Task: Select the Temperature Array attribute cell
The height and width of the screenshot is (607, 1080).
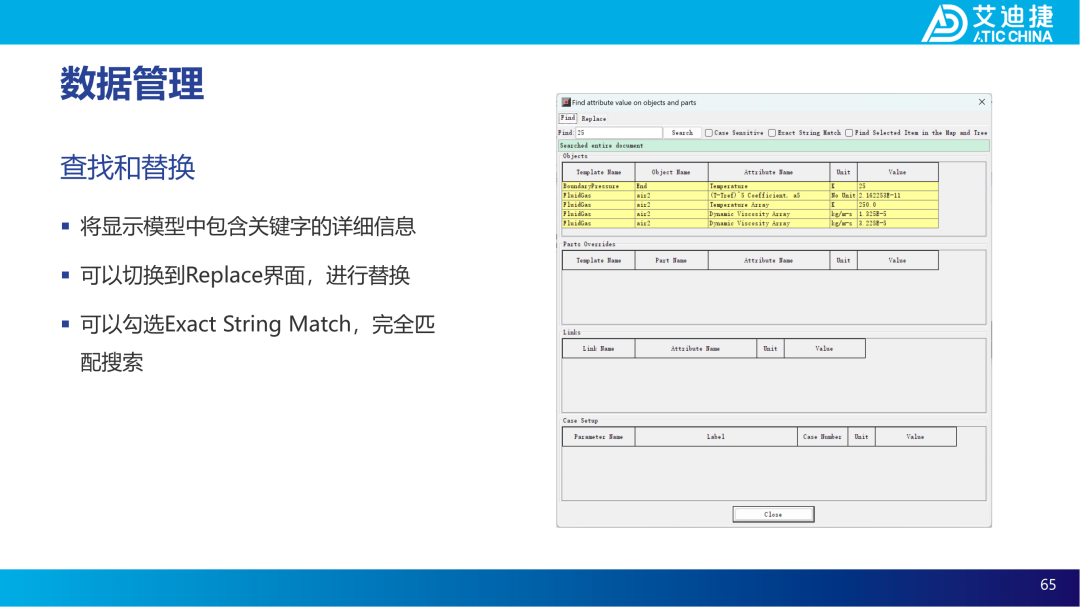Action: point(769,205)
